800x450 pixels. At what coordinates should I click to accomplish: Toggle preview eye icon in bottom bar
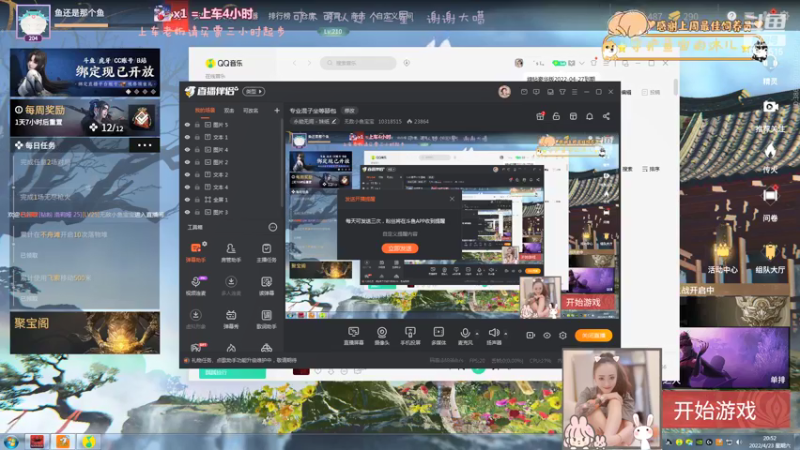click(x=546, y=335)
